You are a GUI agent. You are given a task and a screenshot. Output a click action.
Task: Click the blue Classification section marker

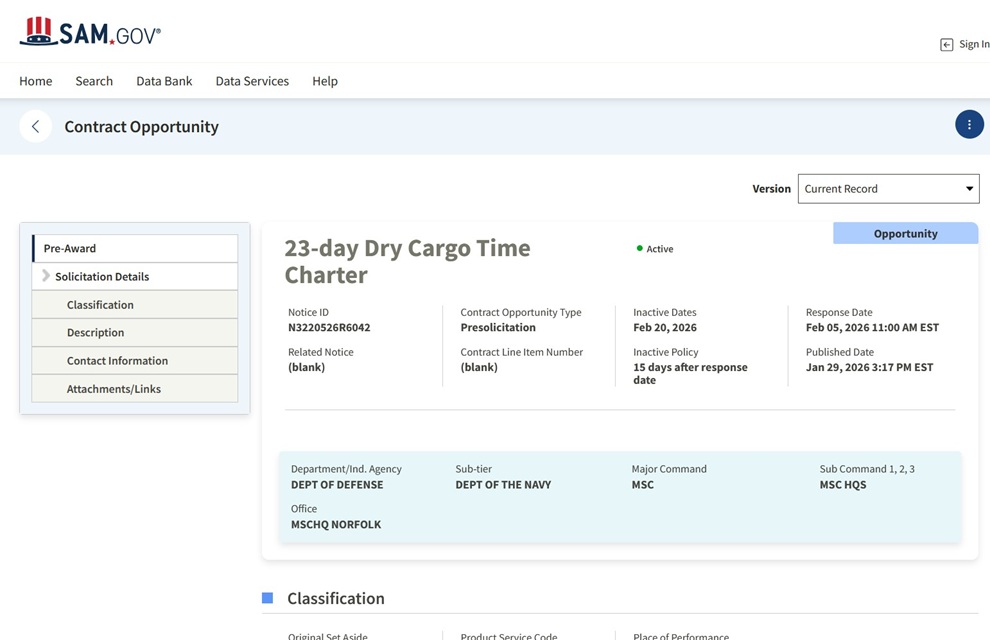tap(267, 598)
